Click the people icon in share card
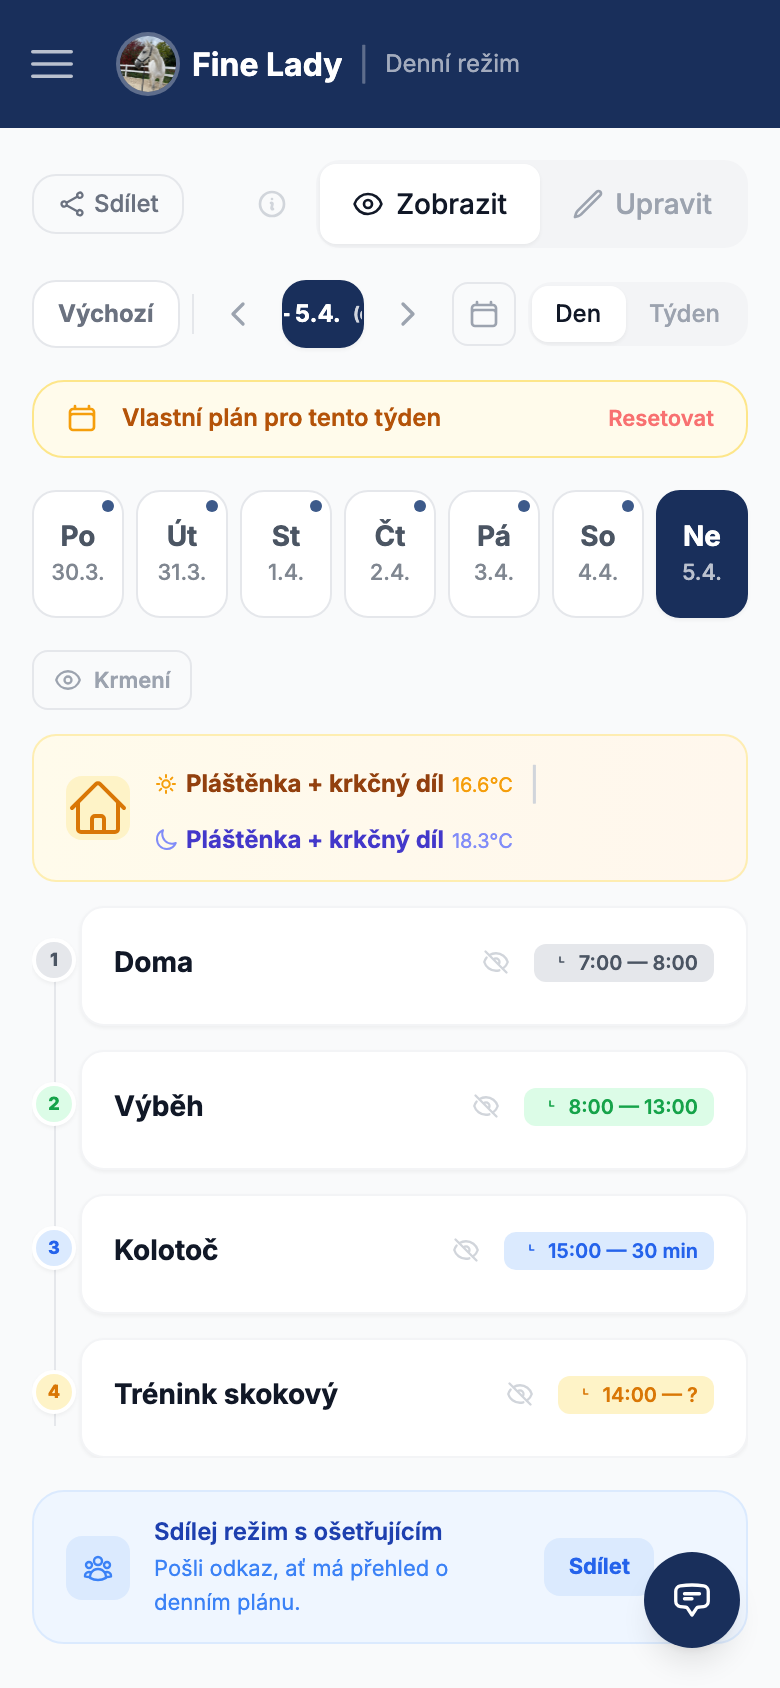This screenshot has width=780, height=1688. [x=98, y=1566]
